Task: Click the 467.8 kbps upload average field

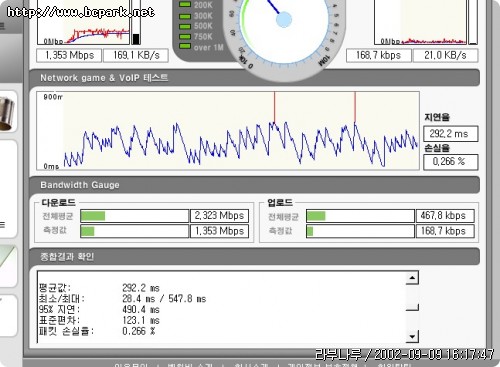Action: tap(445, 216)
